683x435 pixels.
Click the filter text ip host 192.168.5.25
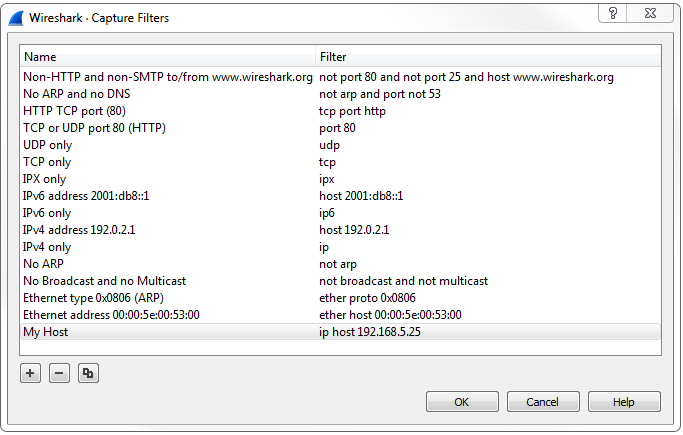point(370,332)
